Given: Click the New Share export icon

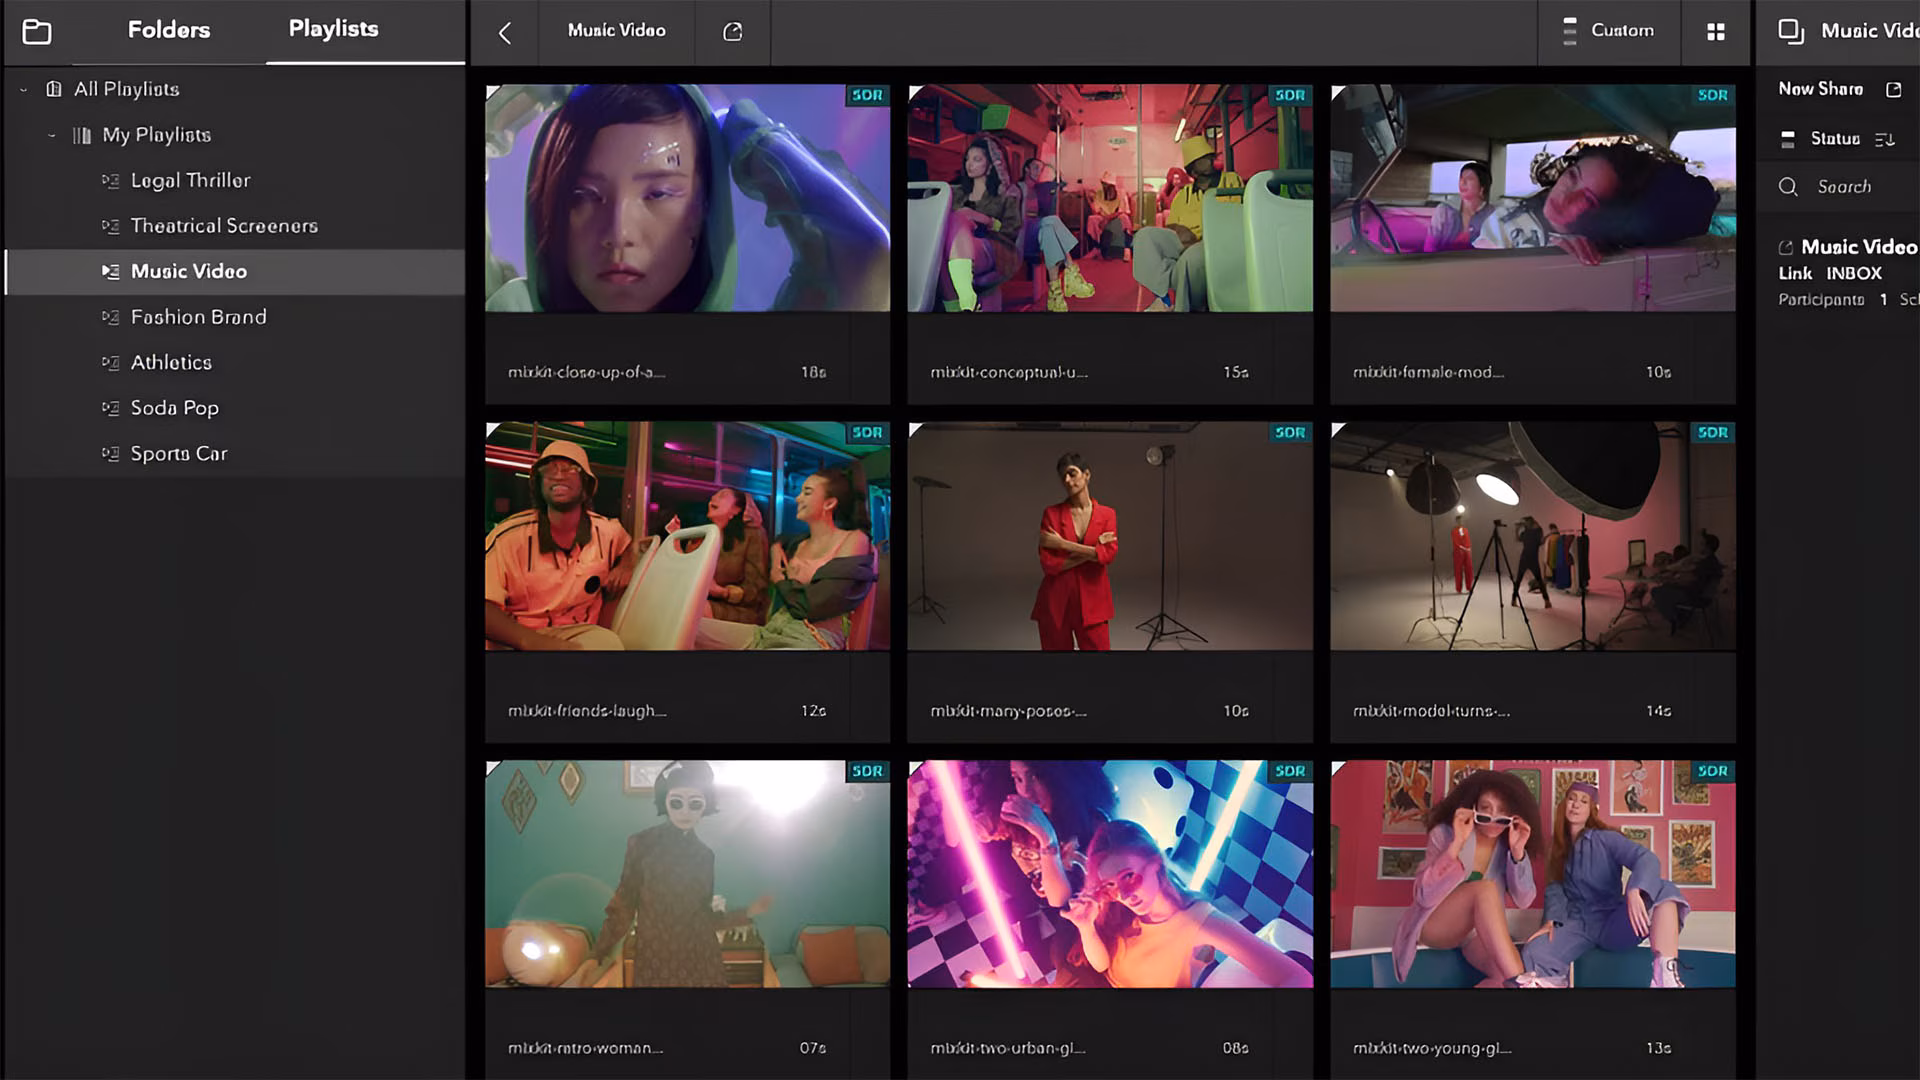Looking at the screenshot, I should 1894,90.
